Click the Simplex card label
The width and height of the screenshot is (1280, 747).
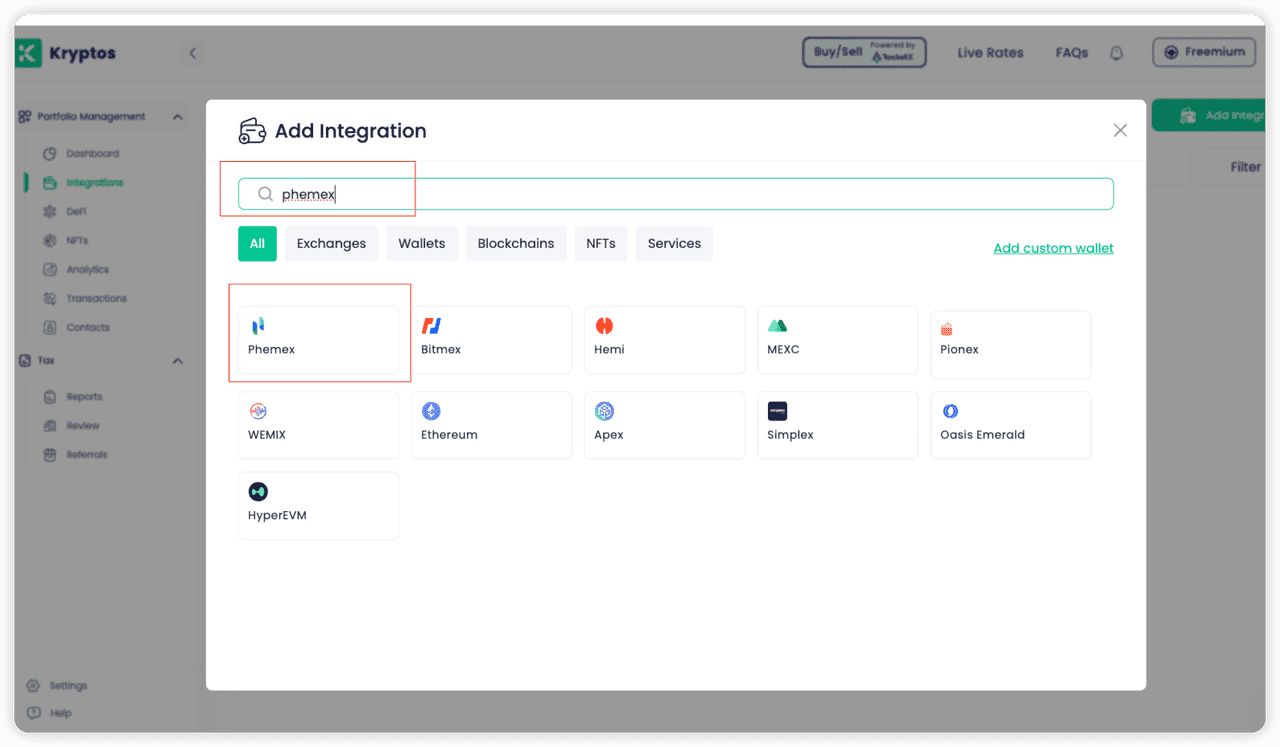(790, 435)
